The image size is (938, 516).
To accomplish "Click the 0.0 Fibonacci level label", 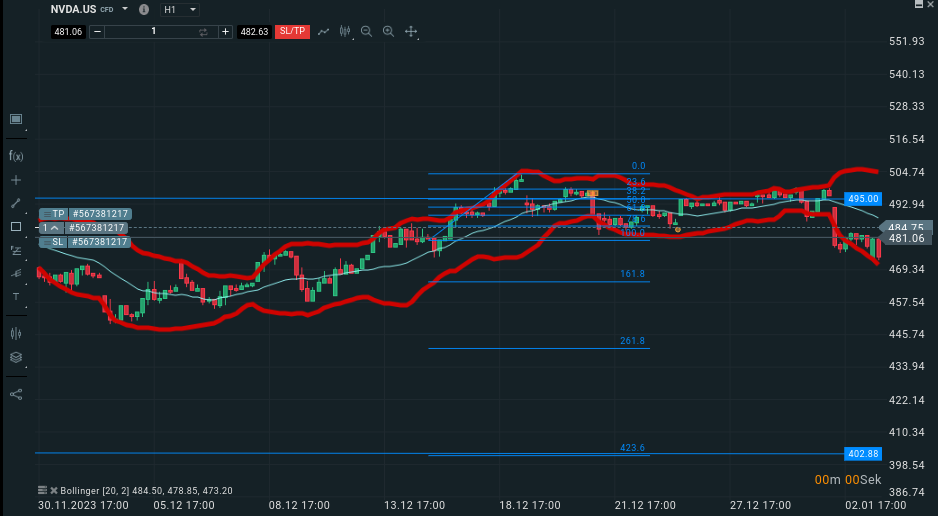I will pos(638,166).
